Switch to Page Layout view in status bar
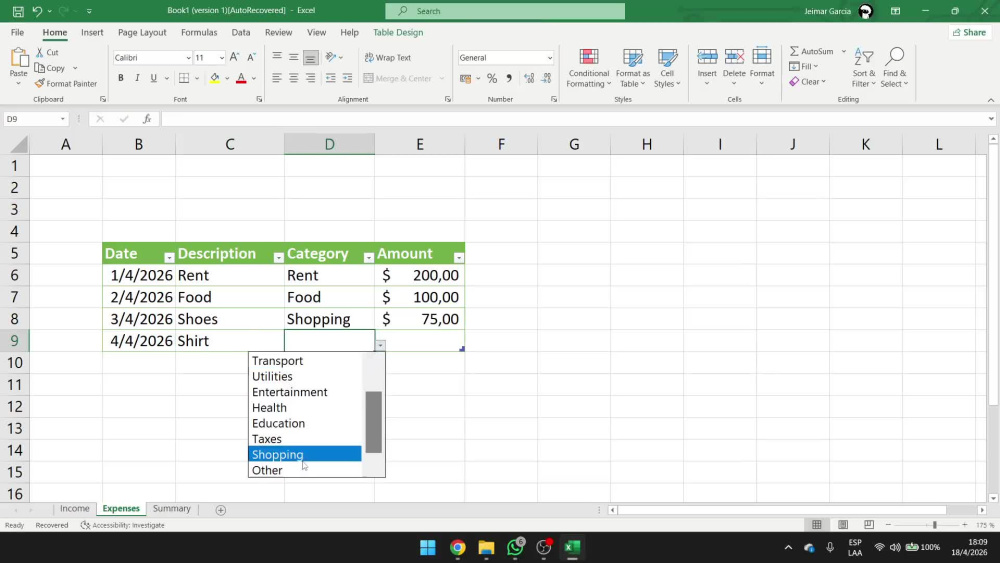 (x=842, y=525)
